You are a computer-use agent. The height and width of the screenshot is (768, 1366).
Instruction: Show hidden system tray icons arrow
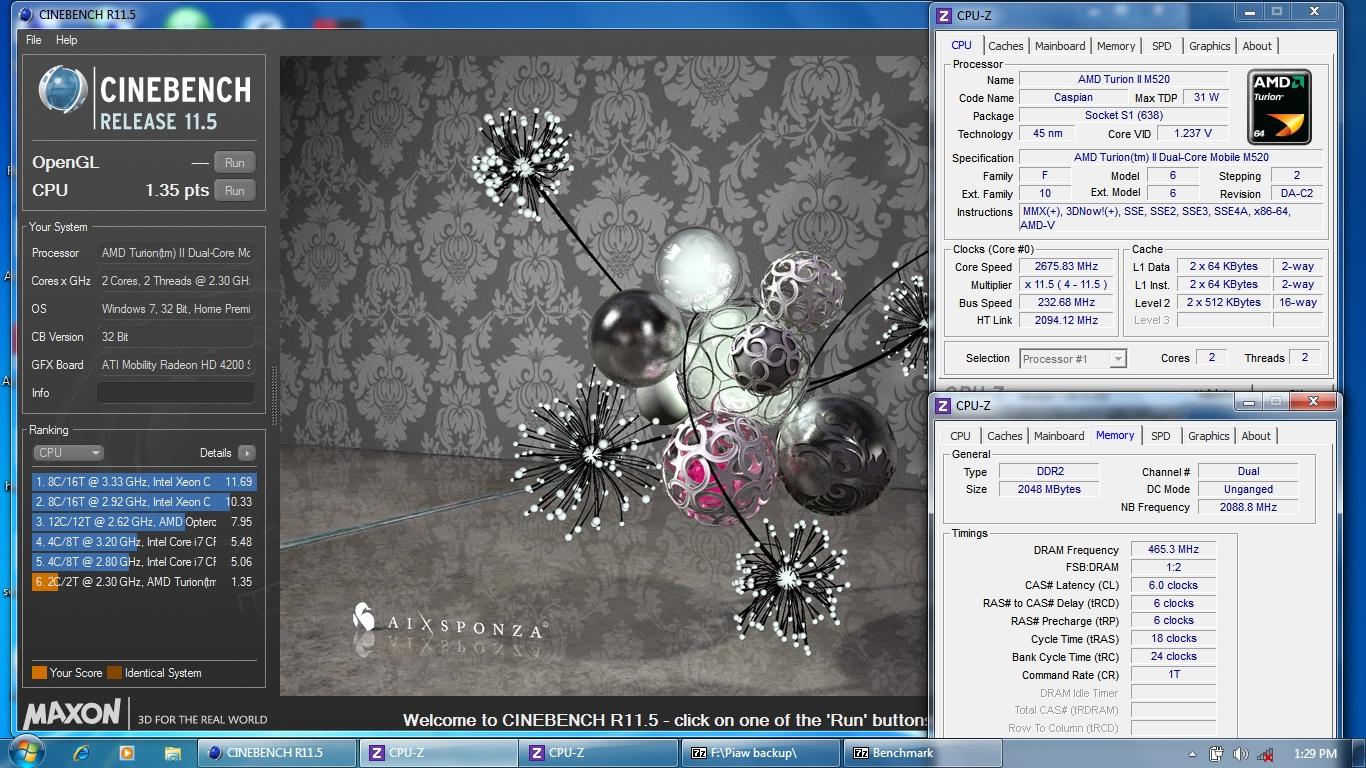click(x=1192, y=754)
